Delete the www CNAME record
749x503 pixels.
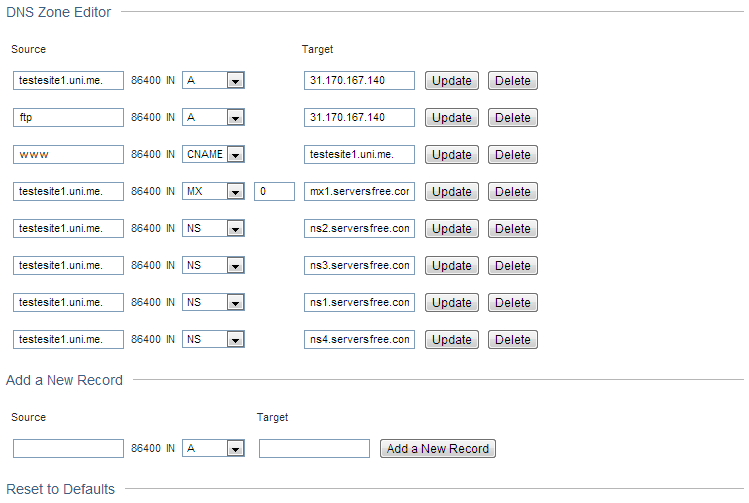click(x=513, y=155)
